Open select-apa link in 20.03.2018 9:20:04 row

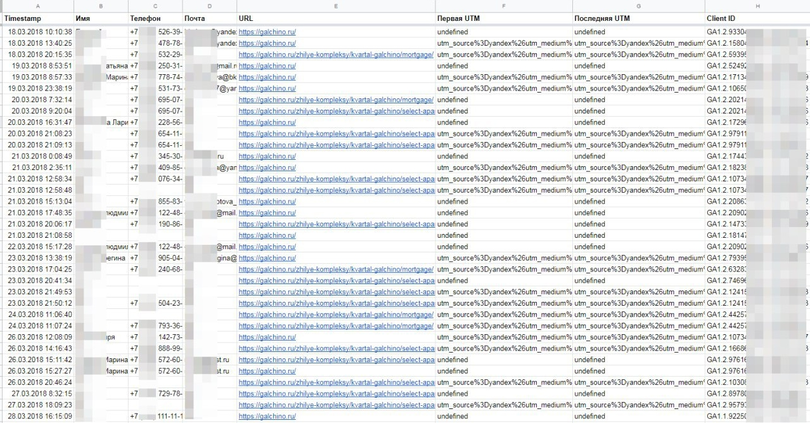pyautogui.click(x=336, y=111)
